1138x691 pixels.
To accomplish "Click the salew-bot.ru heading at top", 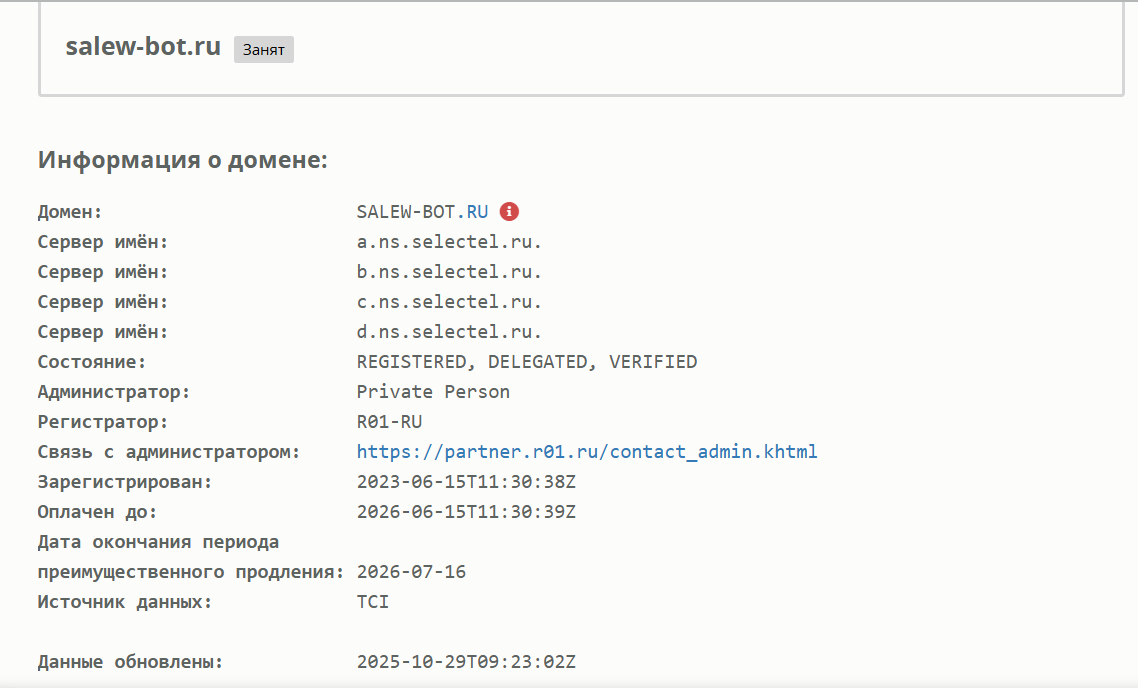I will pyautogui.click(x=143, y=47).
